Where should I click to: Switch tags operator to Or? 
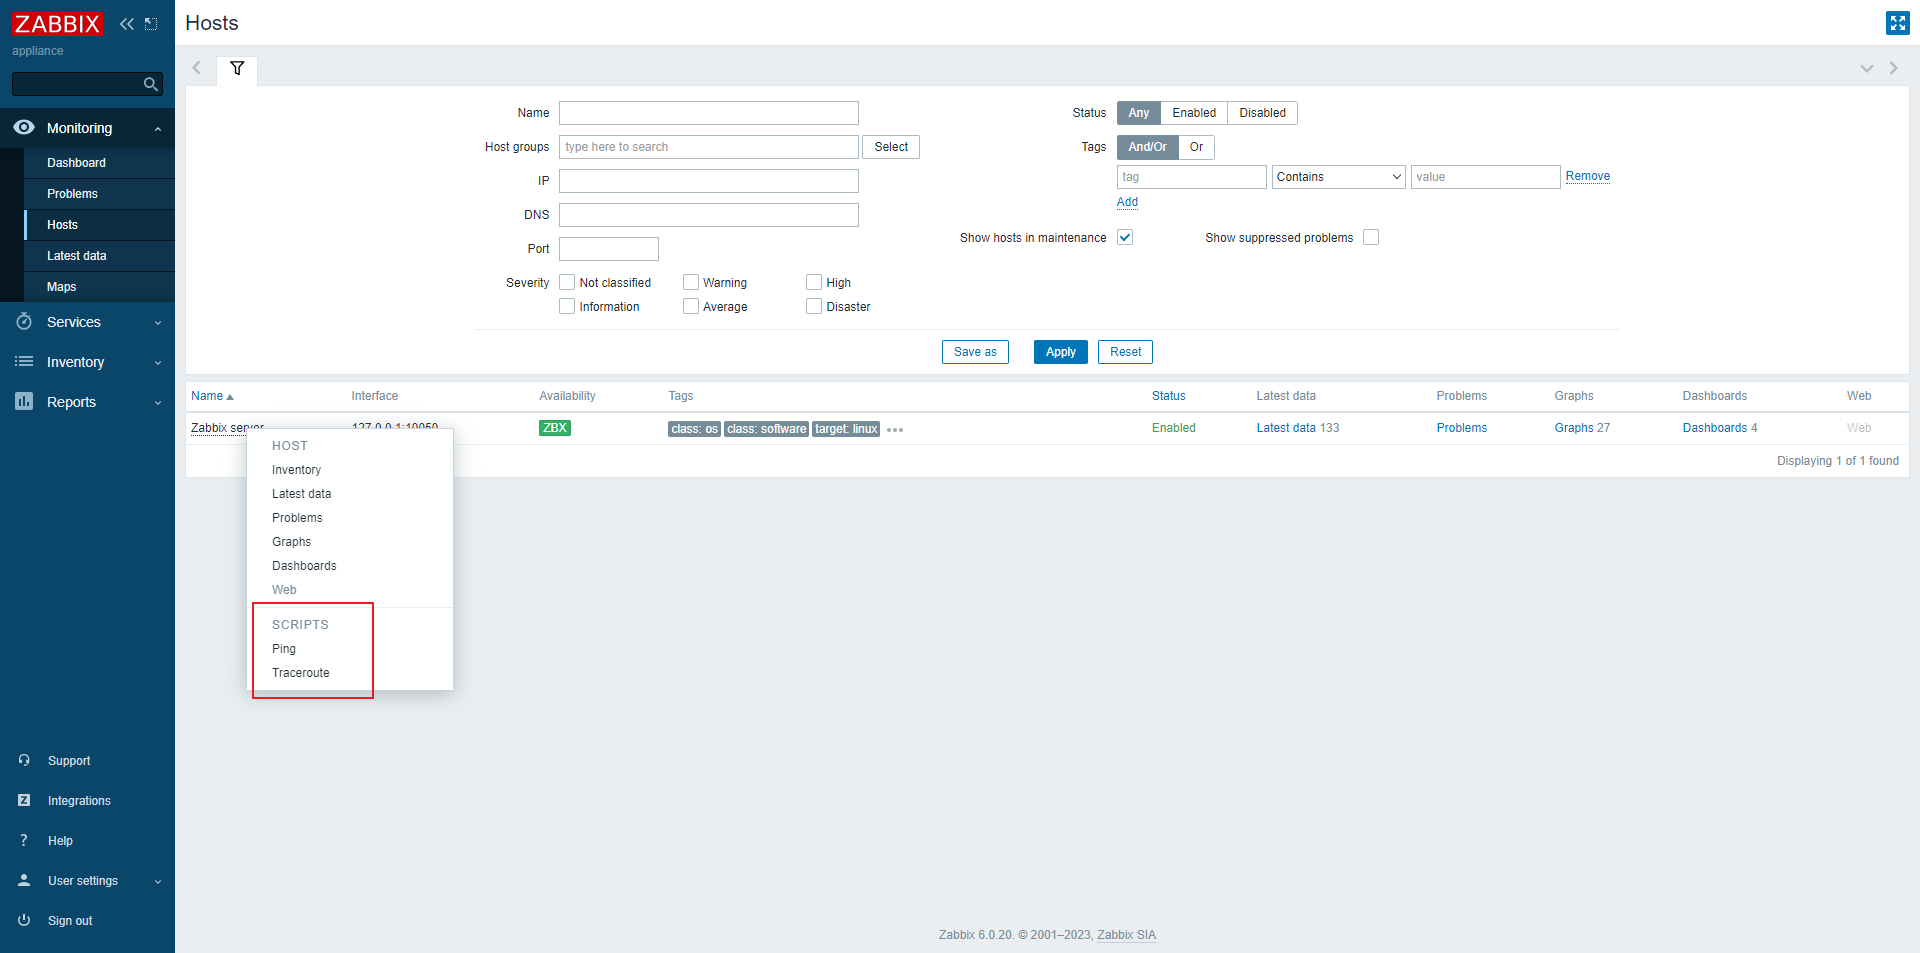(x=1196, y=147)
